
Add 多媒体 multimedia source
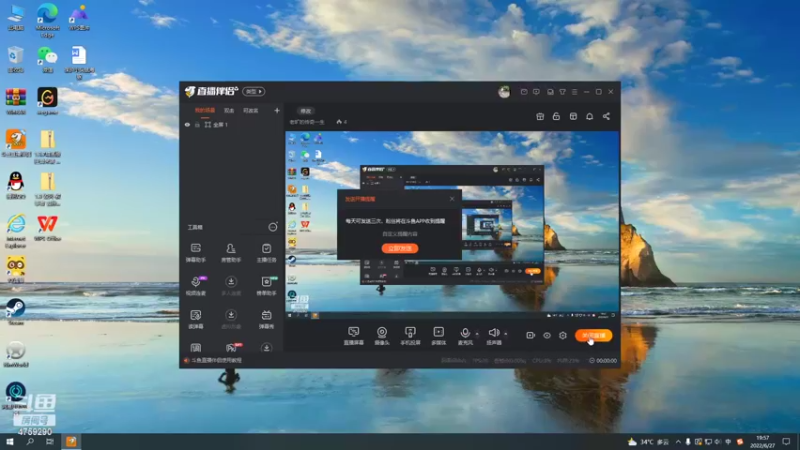pos(438,336)
